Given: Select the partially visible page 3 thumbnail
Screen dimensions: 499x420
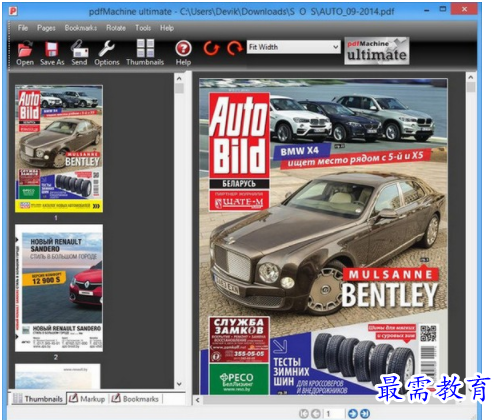Looking at the screenshot, I should [57, 376].
